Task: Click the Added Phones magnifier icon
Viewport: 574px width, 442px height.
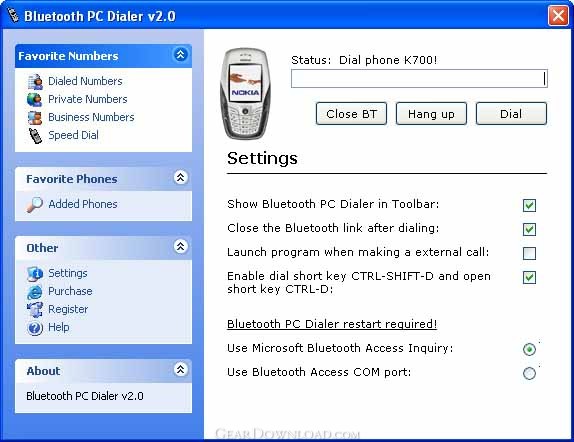Action: pyautogui.click(x=35, y=204)
